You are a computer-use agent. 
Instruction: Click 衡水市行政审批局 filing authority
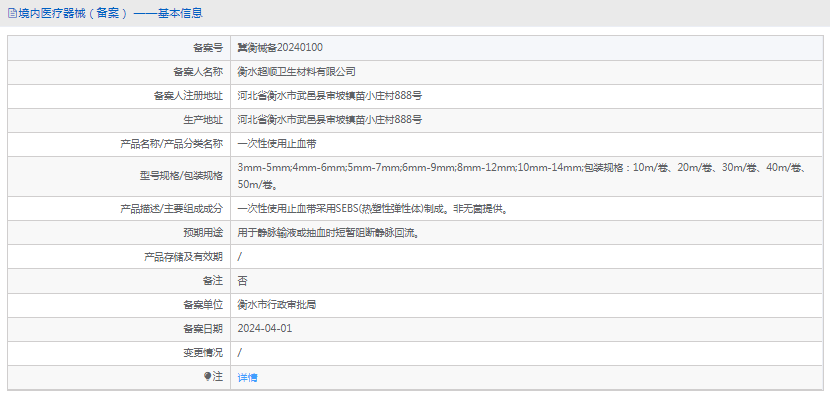(x=277, y=304)
